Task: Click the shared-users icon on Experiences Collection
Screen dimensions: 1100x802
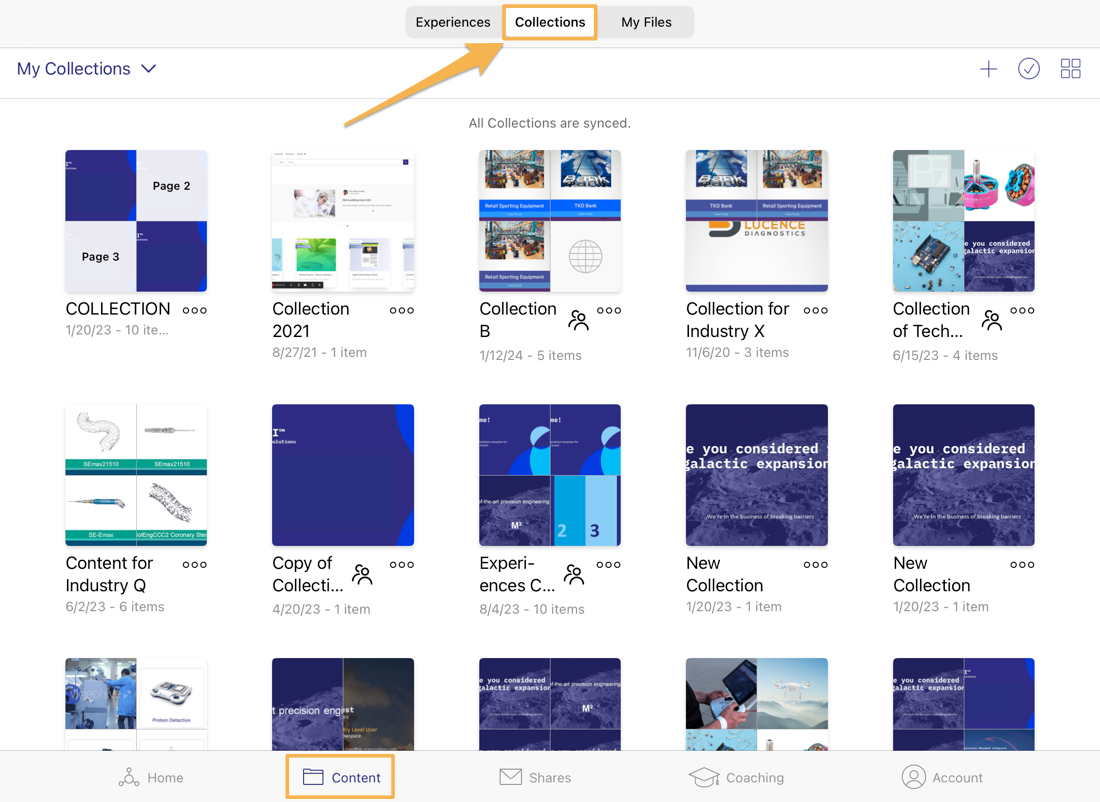Action: pyautogui.click(x=573, y=575)
